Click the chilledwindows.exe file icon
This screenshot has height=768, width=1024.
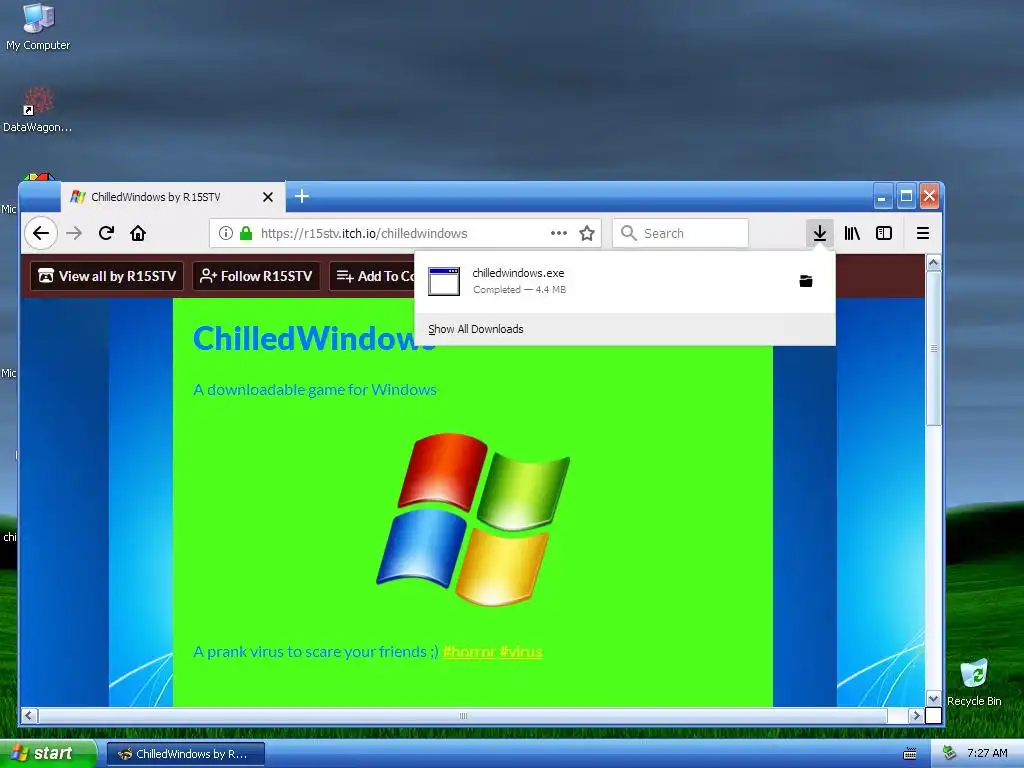pos(444,281)
